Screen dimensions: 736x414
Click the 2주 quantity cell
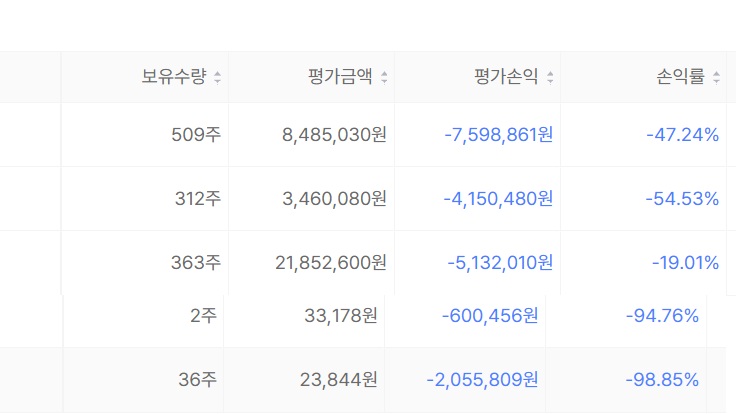203,316
